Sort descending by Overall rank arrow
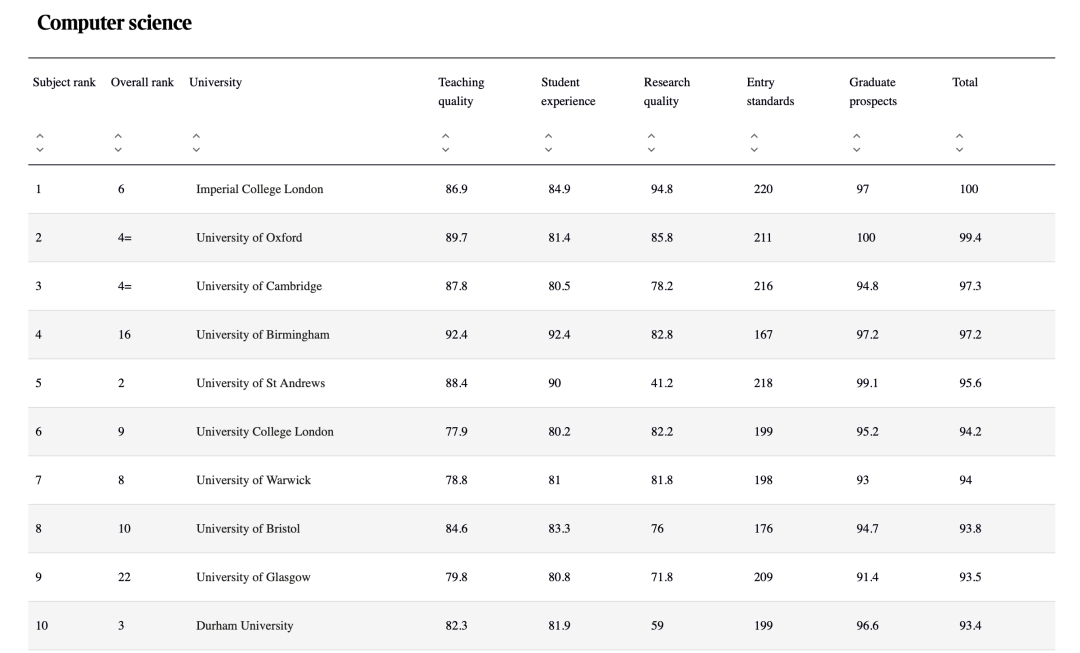 [x=118, y=150]
